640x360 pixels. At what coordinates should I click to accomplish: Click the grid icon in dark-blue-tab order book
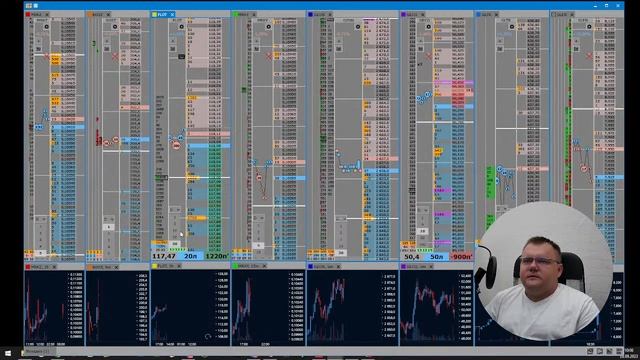coord(338,49)
